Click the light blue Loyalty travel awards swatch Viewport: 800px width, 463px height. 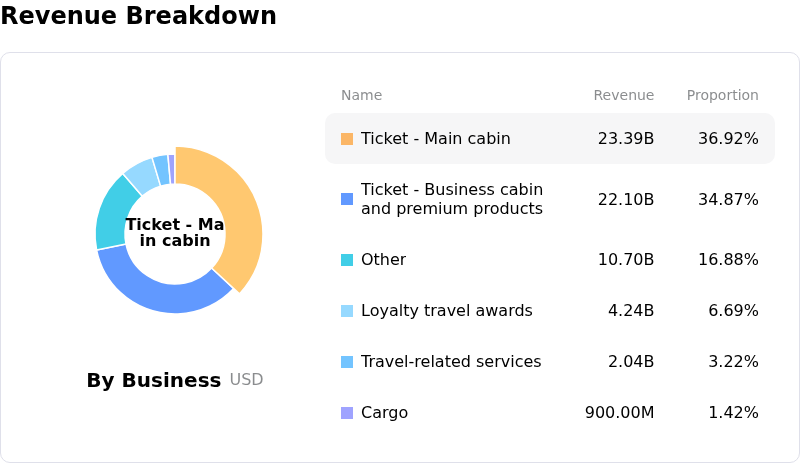[347, 311]
